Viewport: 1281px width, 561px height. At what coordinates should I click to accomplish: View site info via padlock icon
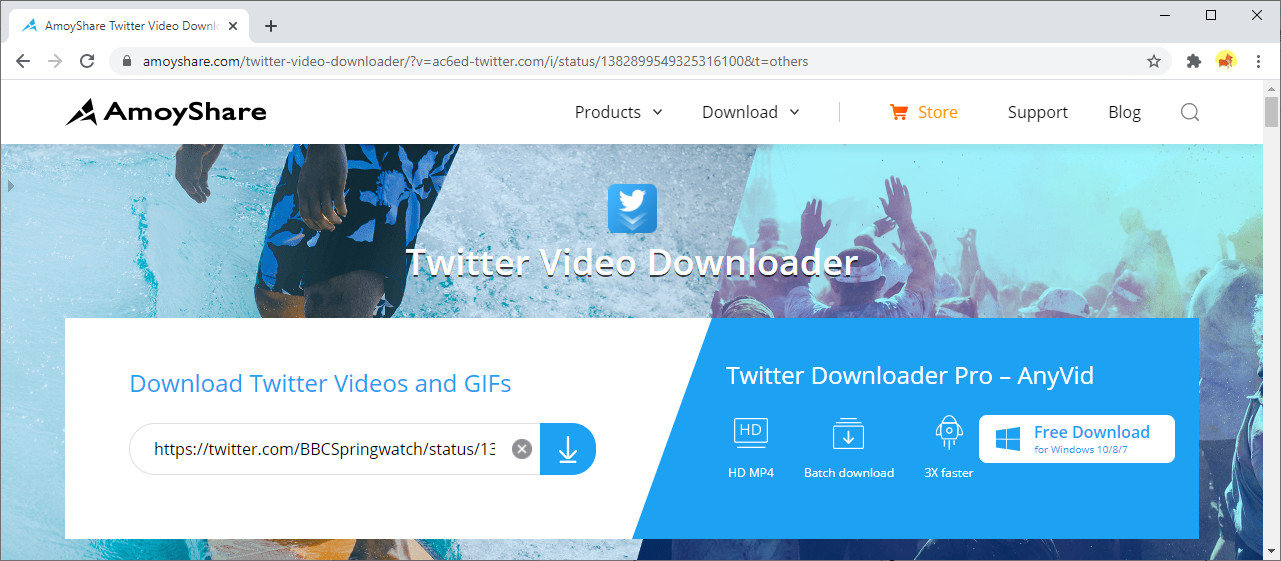click(x=126, y=61)
